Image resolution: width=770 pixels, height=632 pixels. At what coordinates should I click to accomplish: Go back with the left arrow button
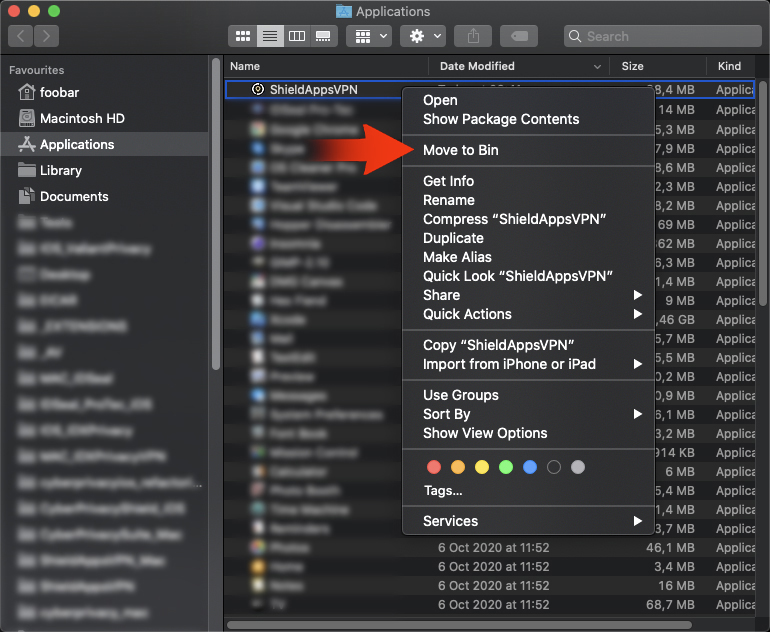coord(21,36)
